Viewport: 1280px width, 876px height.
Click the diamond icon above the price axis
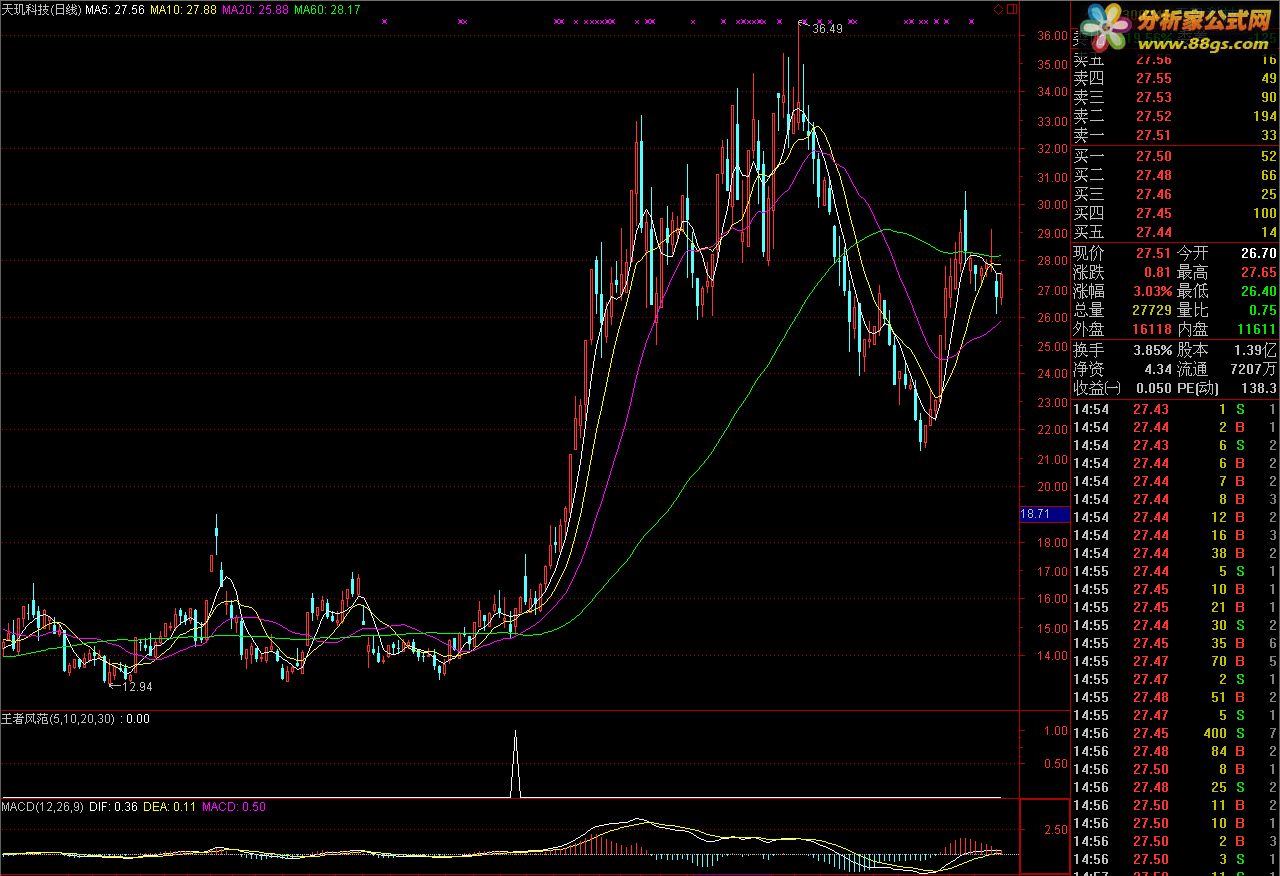point(997,9)
